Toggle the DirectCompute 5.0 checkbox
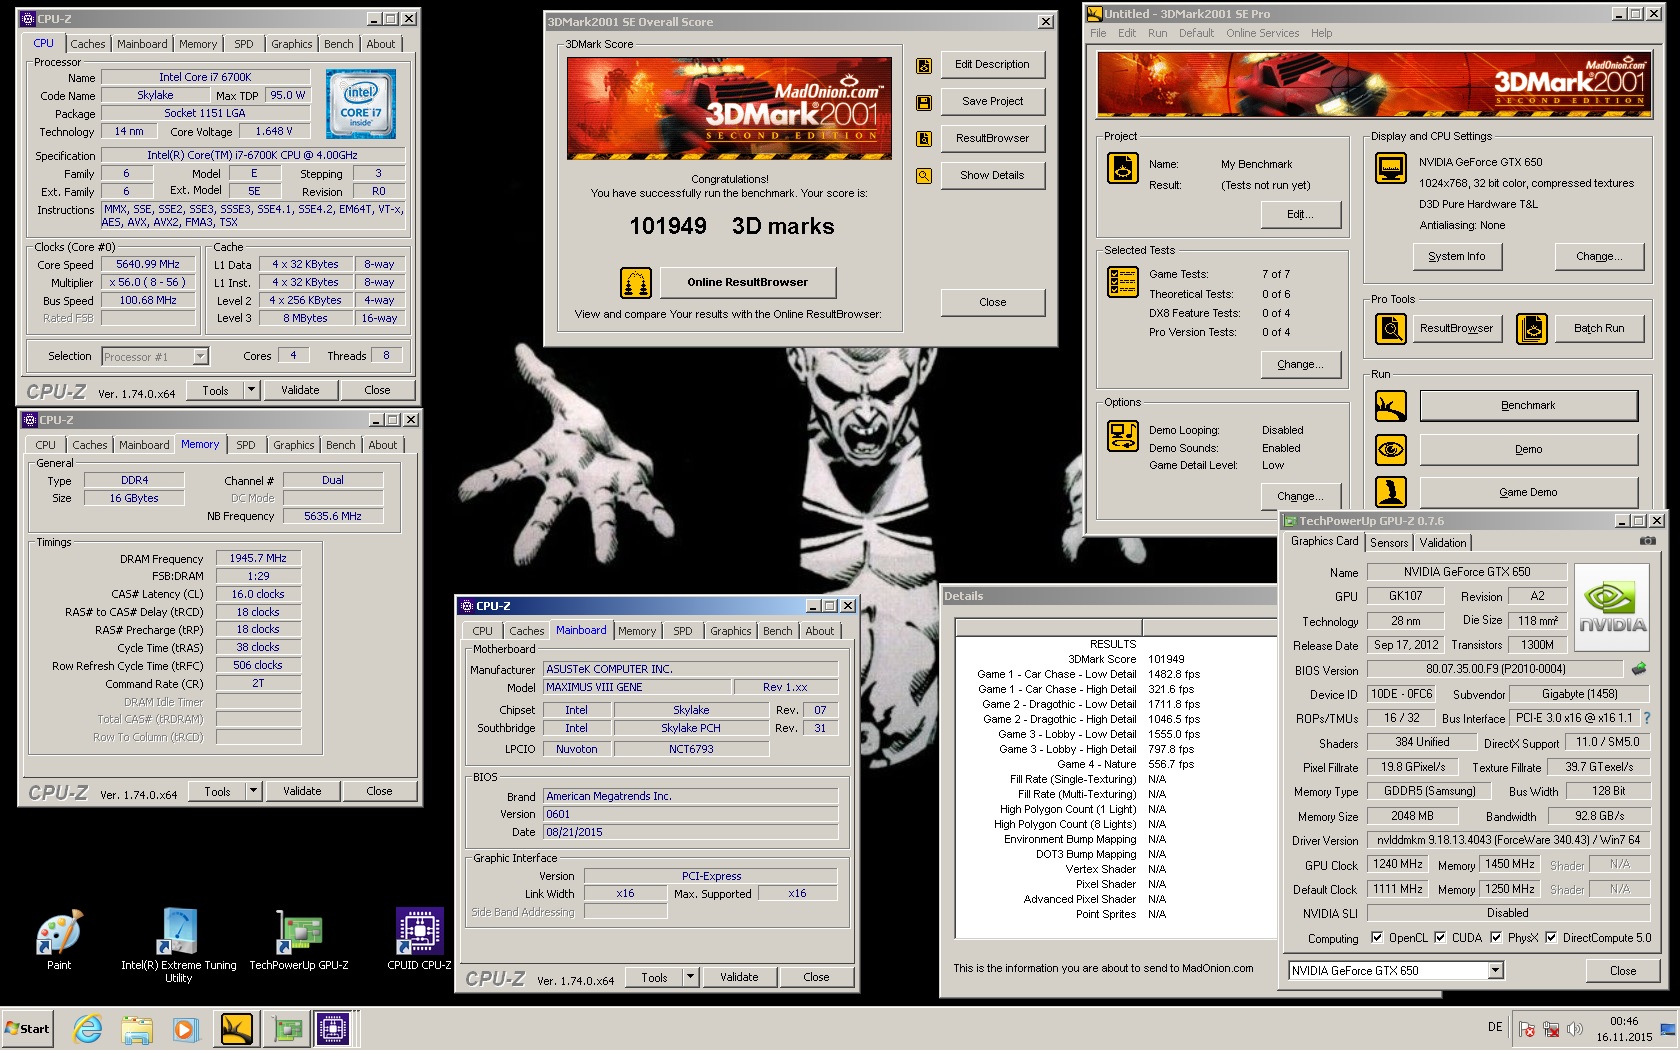1680x1050 pixels. click(x=1551, y=938)
